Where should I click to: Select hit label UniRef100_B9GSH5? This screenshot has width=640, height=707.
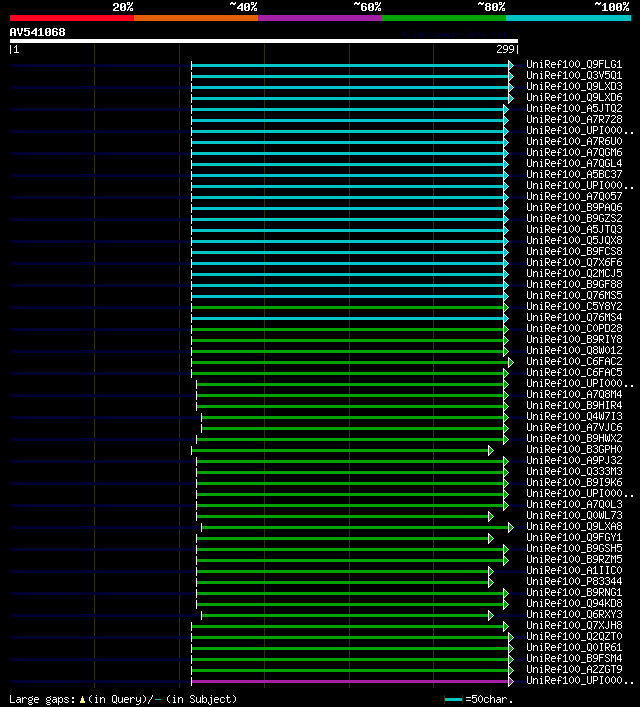[574, 548]
